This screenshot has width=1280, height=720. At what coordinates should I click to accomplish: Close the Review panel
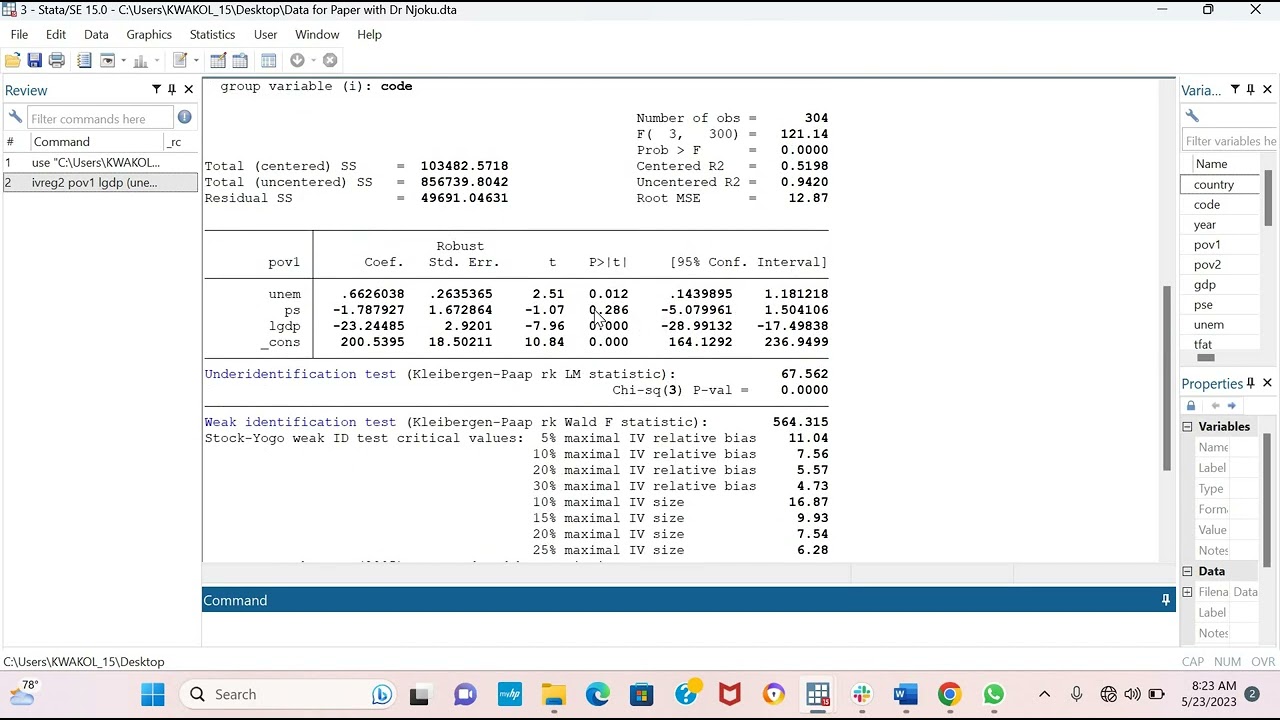point(188,90)
